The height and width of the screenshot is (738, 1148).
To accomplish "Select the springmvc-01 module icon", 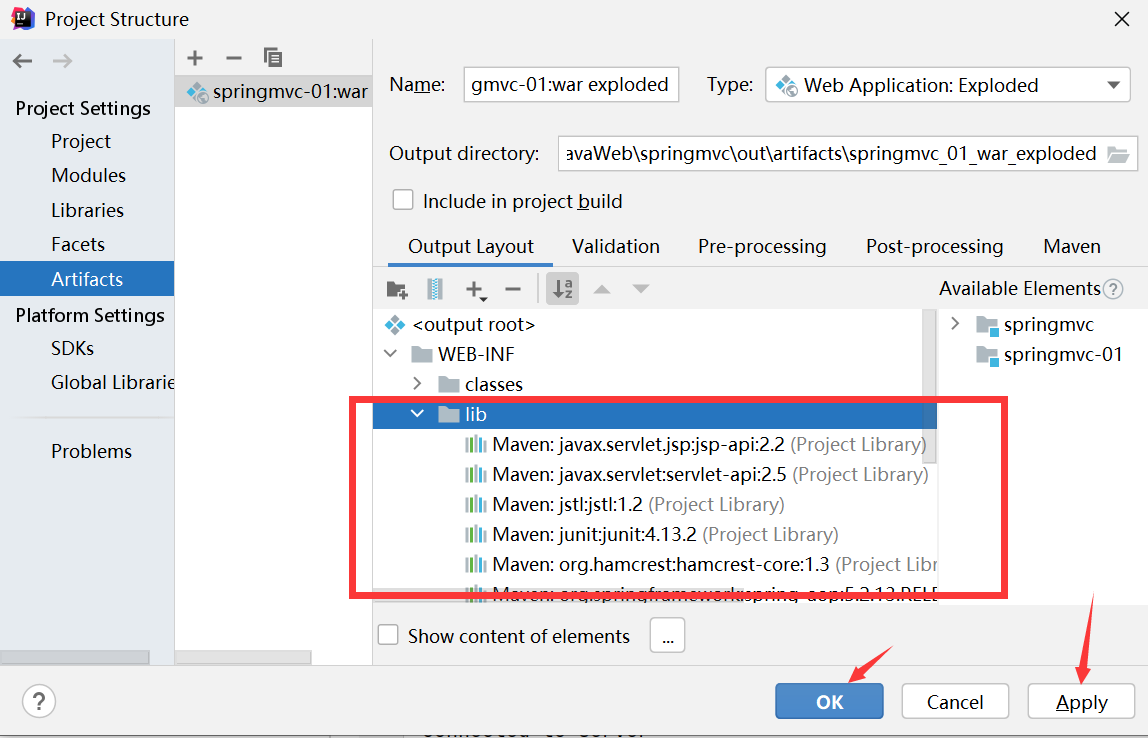I will coord(987,355).
